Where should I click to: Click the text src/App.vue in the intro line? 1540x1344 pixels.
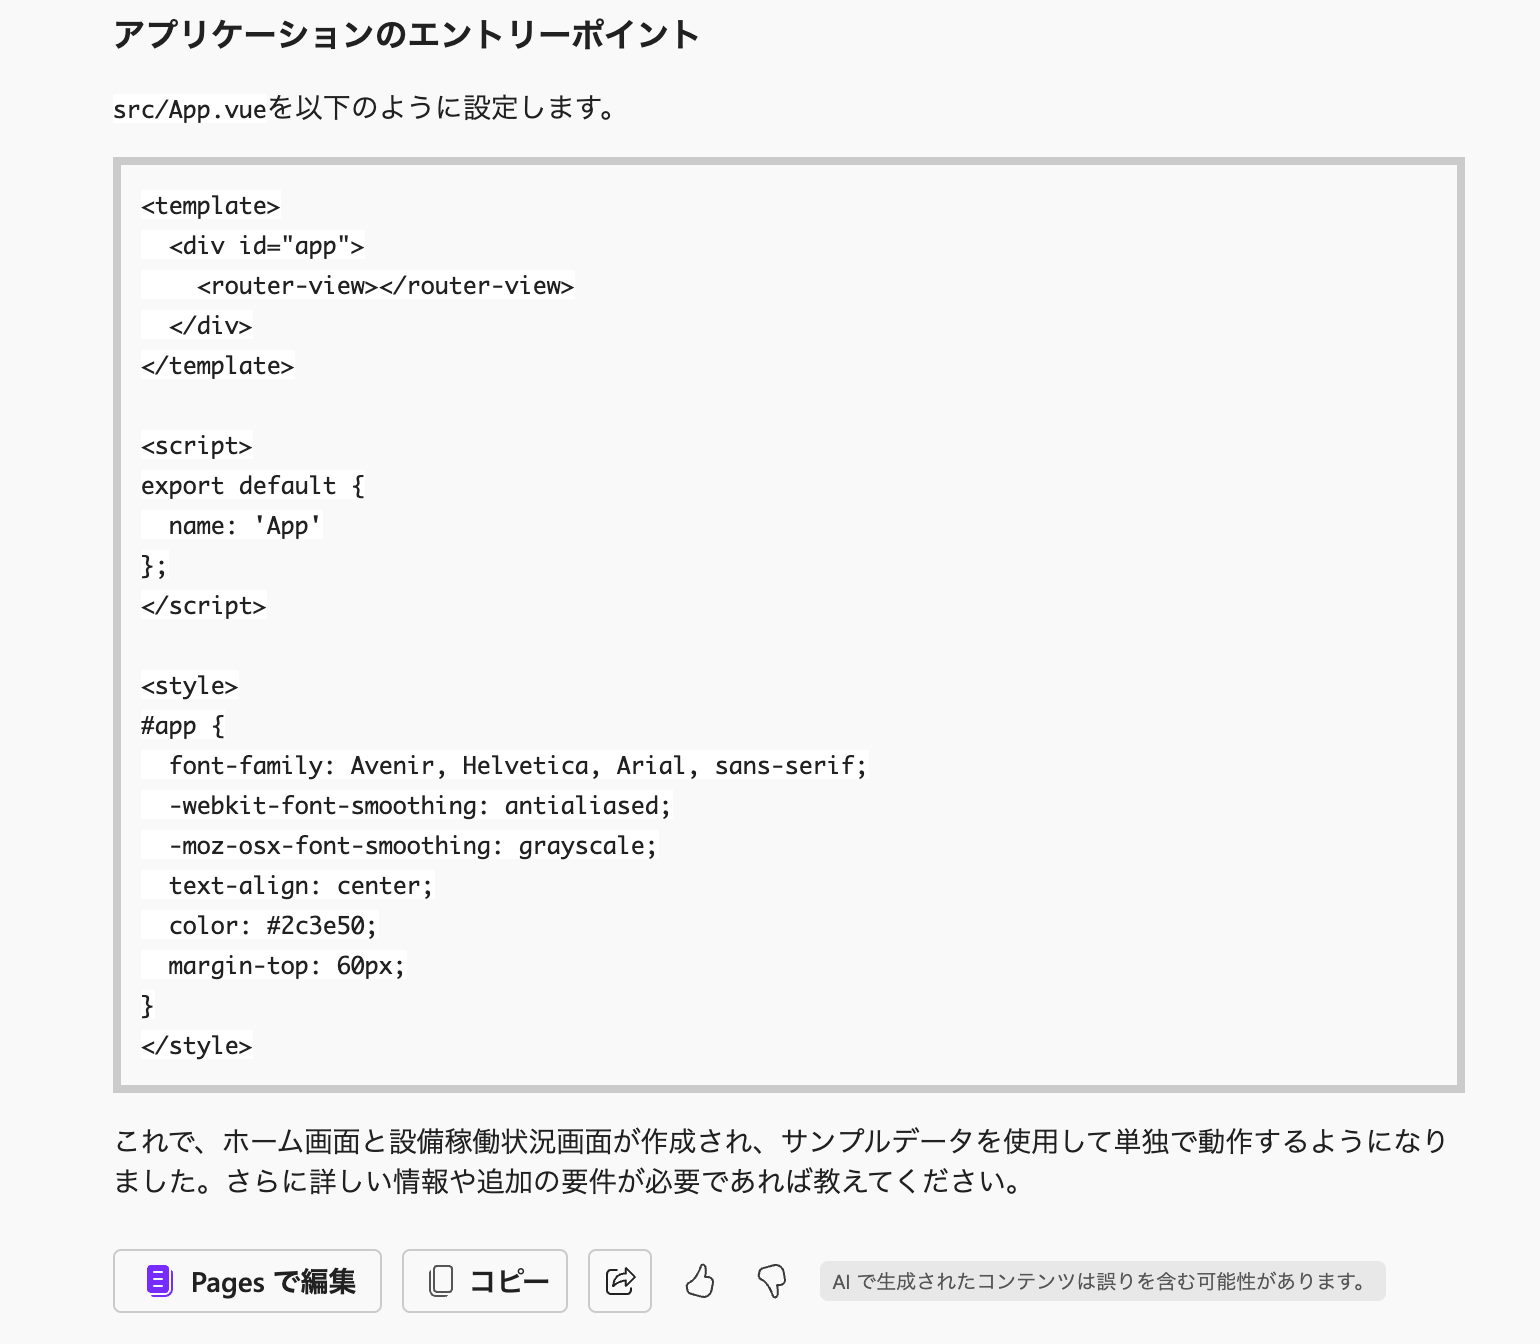coord(190,108)
